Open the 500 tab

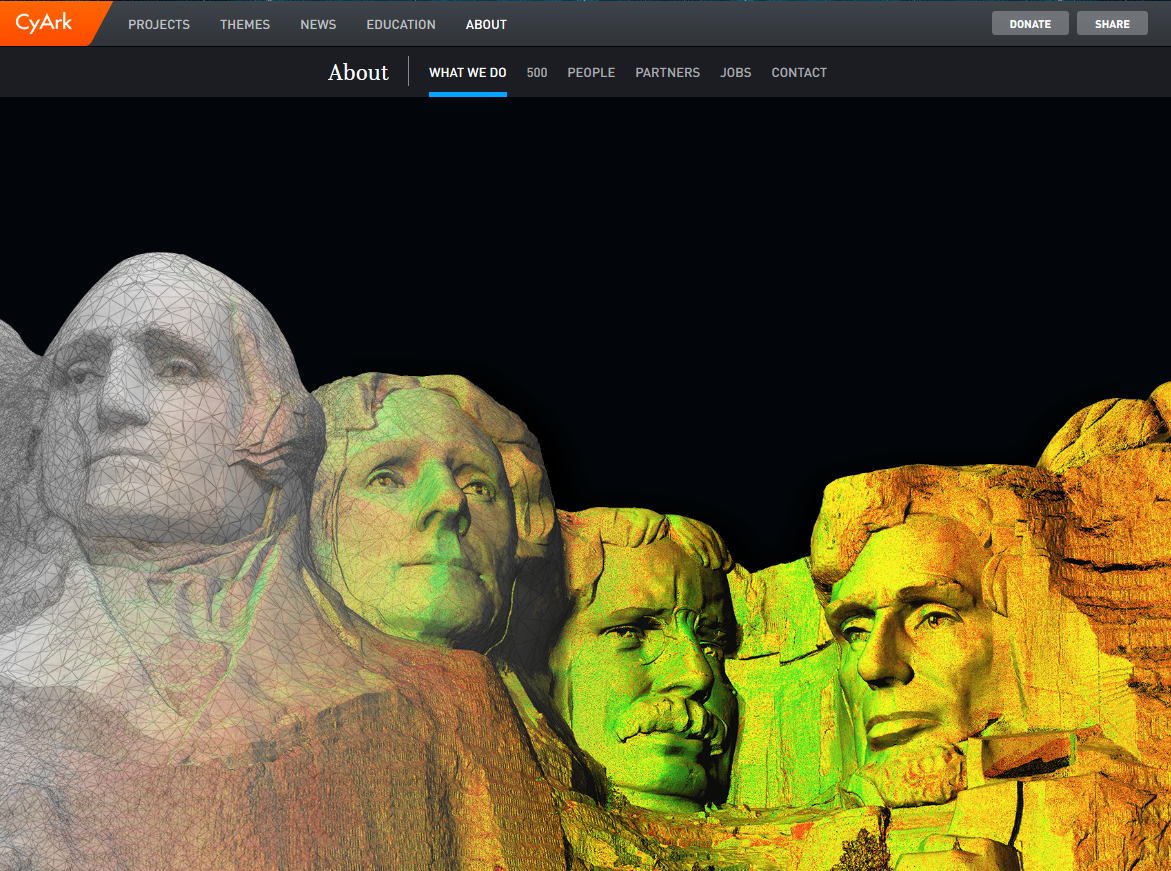(x=537, y=72)
